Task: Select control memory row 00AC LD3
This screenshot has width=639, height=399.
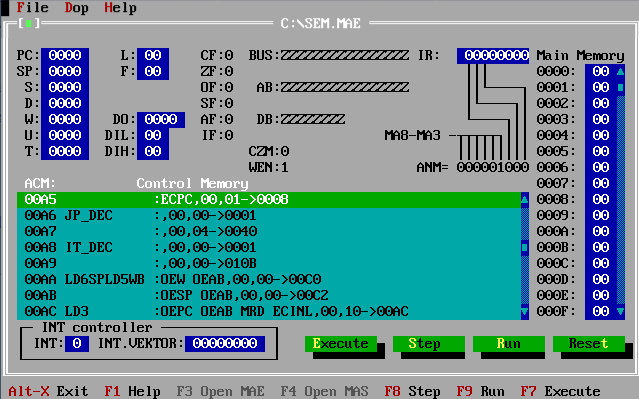Action: tap(269, 311)
